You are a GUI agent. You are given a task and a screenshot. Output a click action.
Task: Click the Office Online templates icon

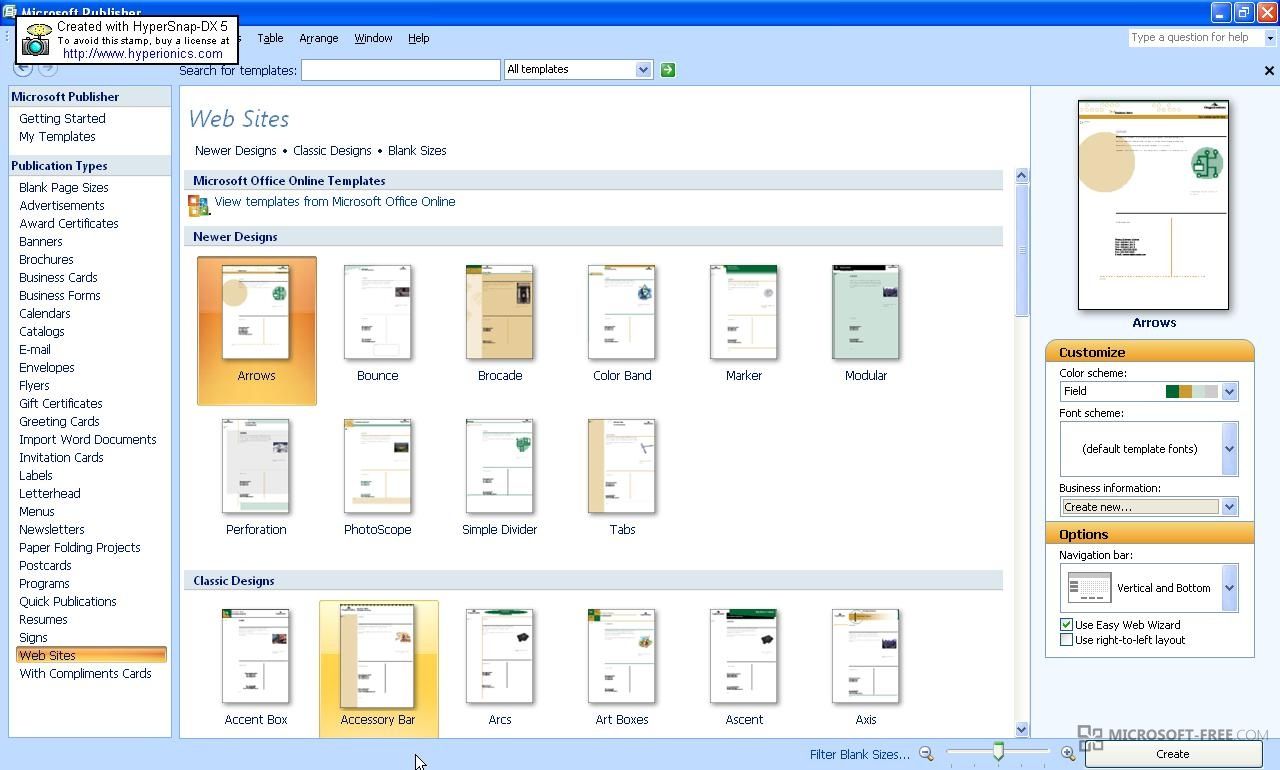click(198, 204)
